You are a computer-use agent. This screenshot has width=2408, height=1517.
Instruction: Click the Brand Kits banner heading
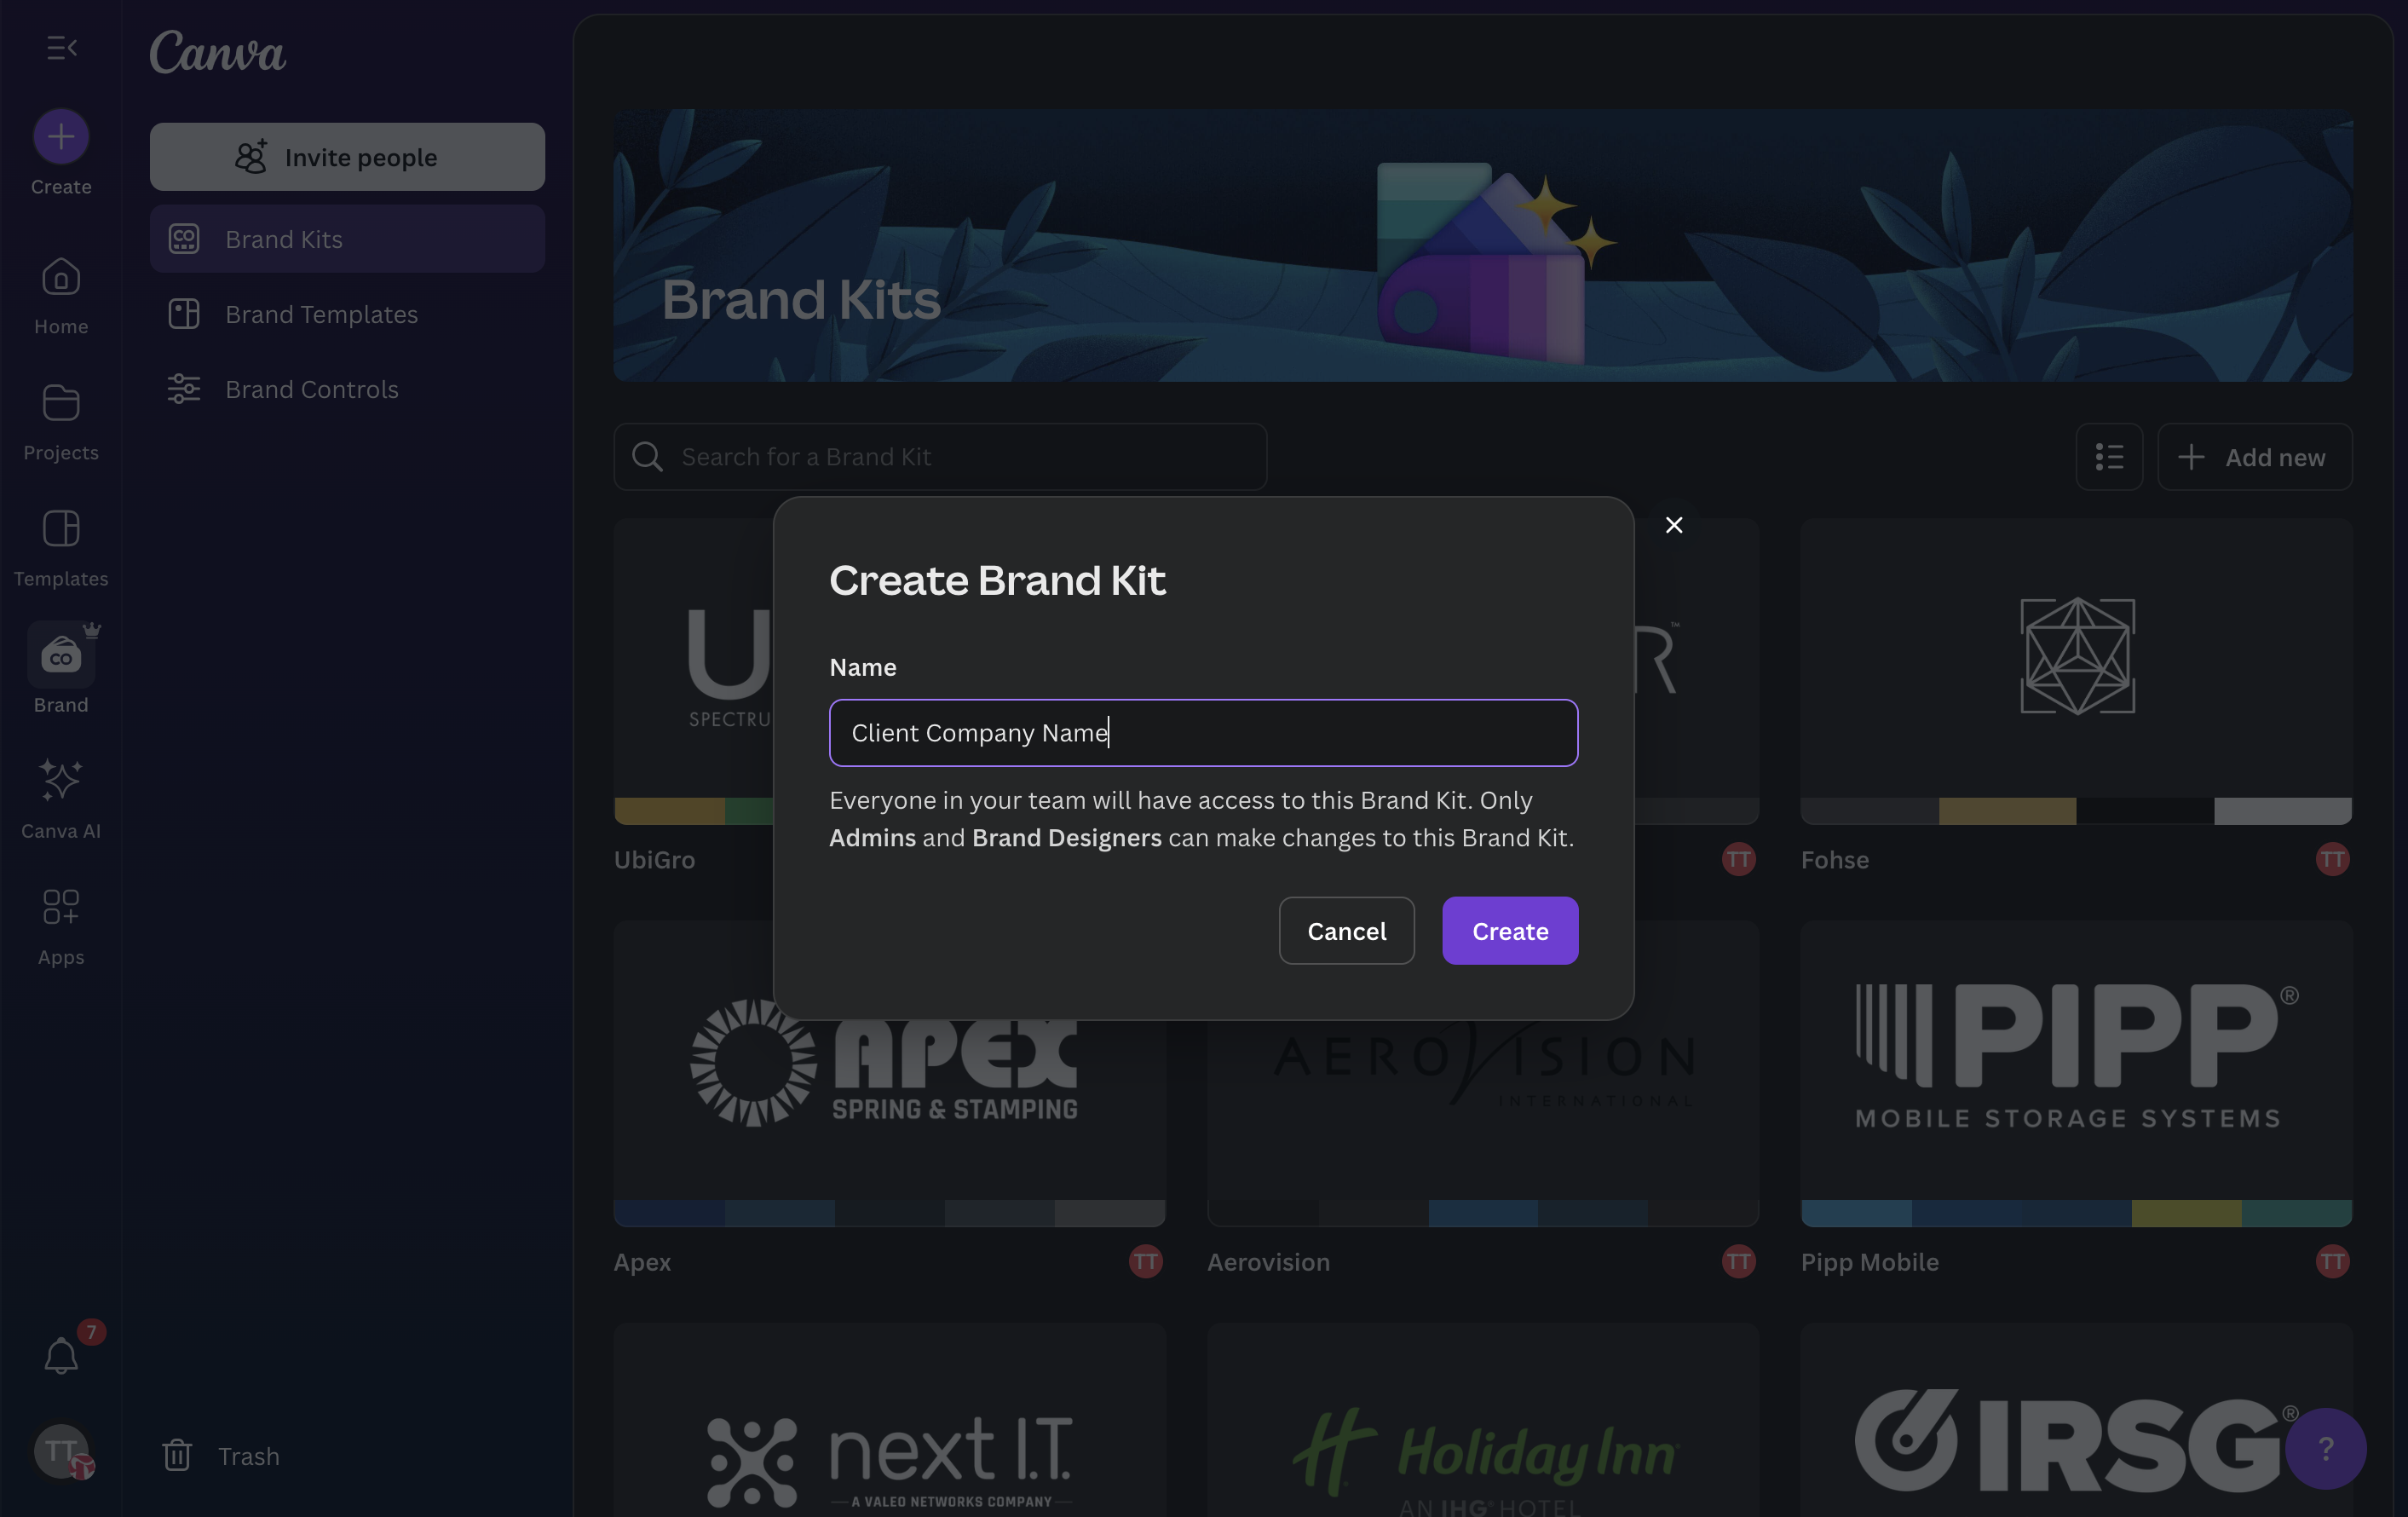801,299
